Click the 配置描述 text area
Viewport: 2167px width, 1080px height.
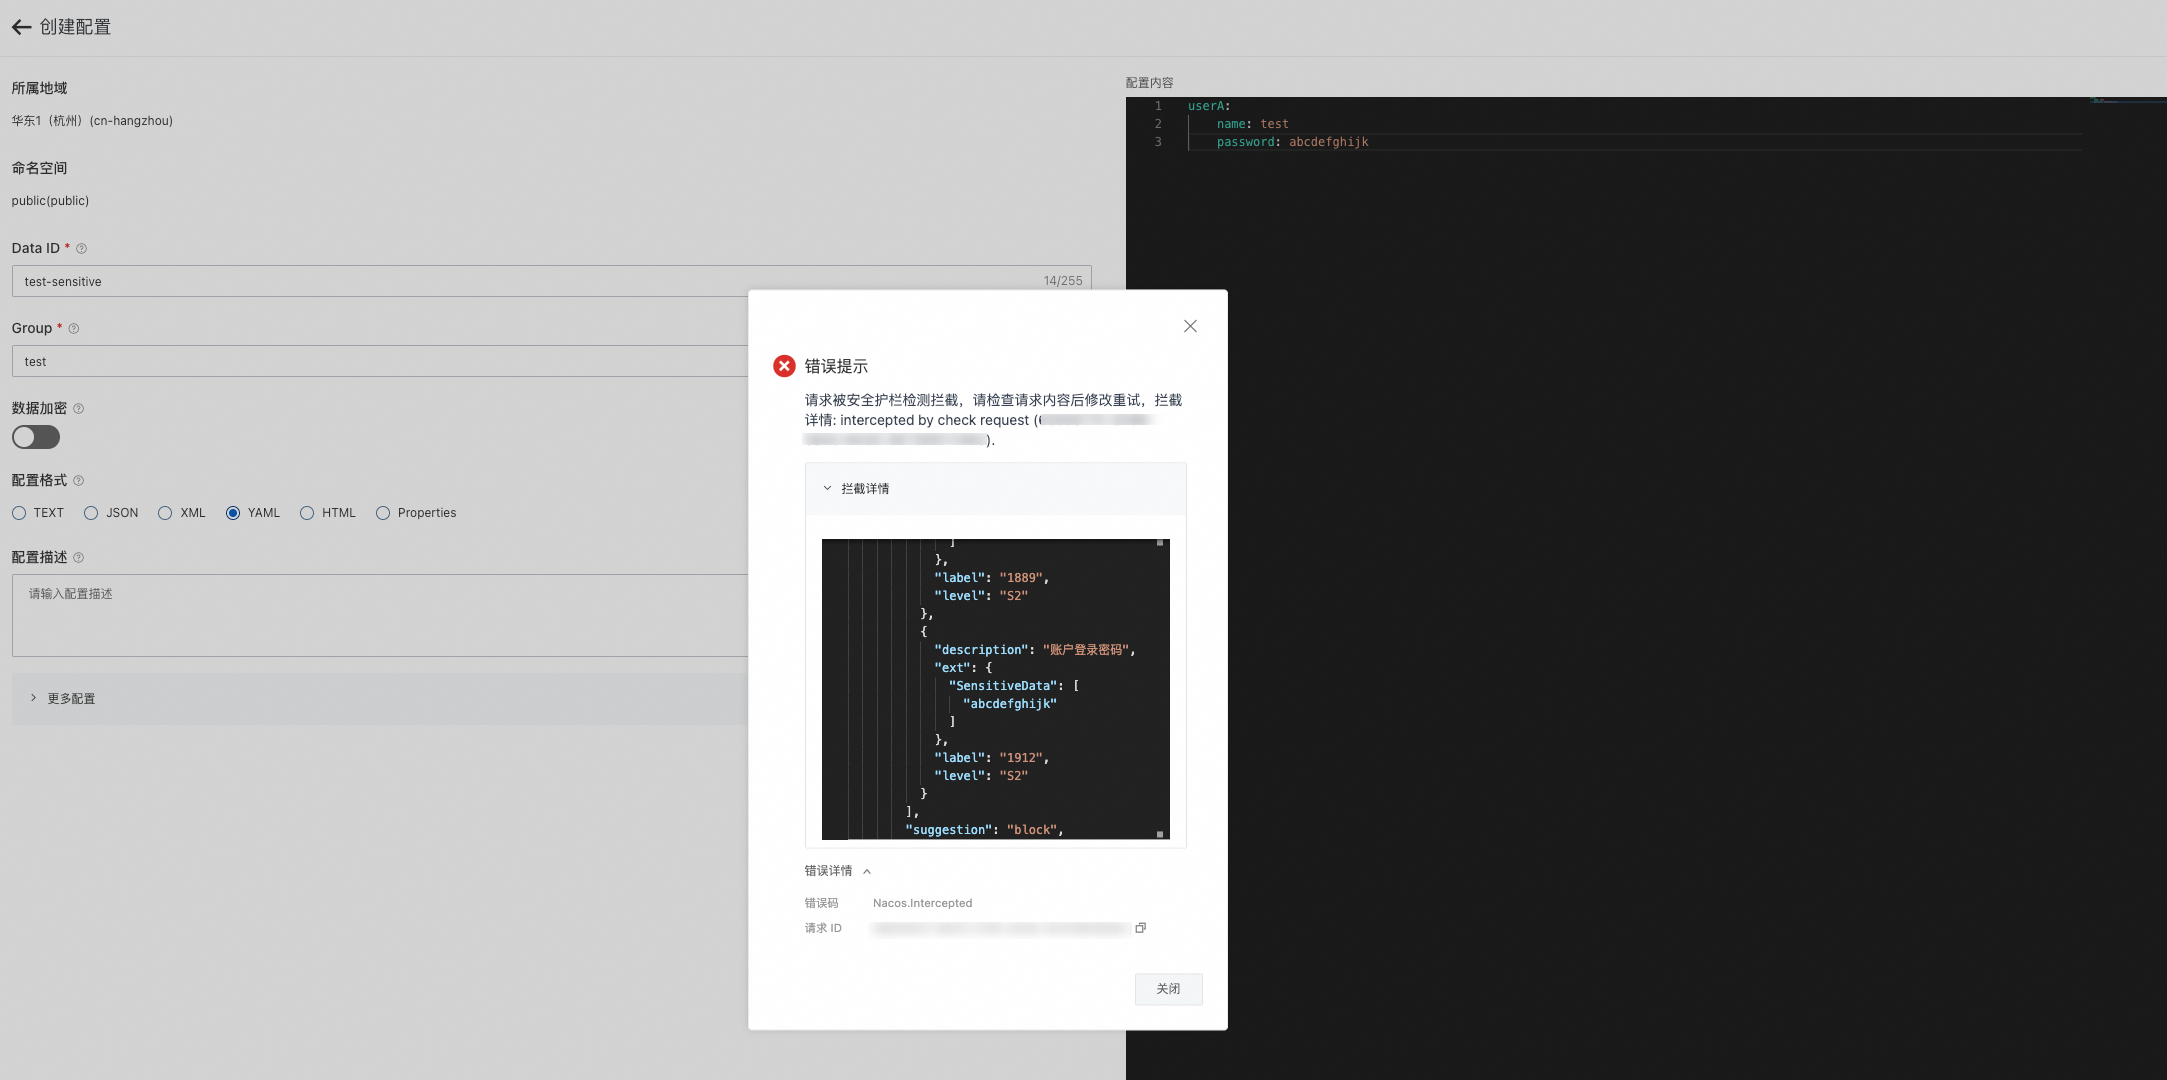pos(380,615)
